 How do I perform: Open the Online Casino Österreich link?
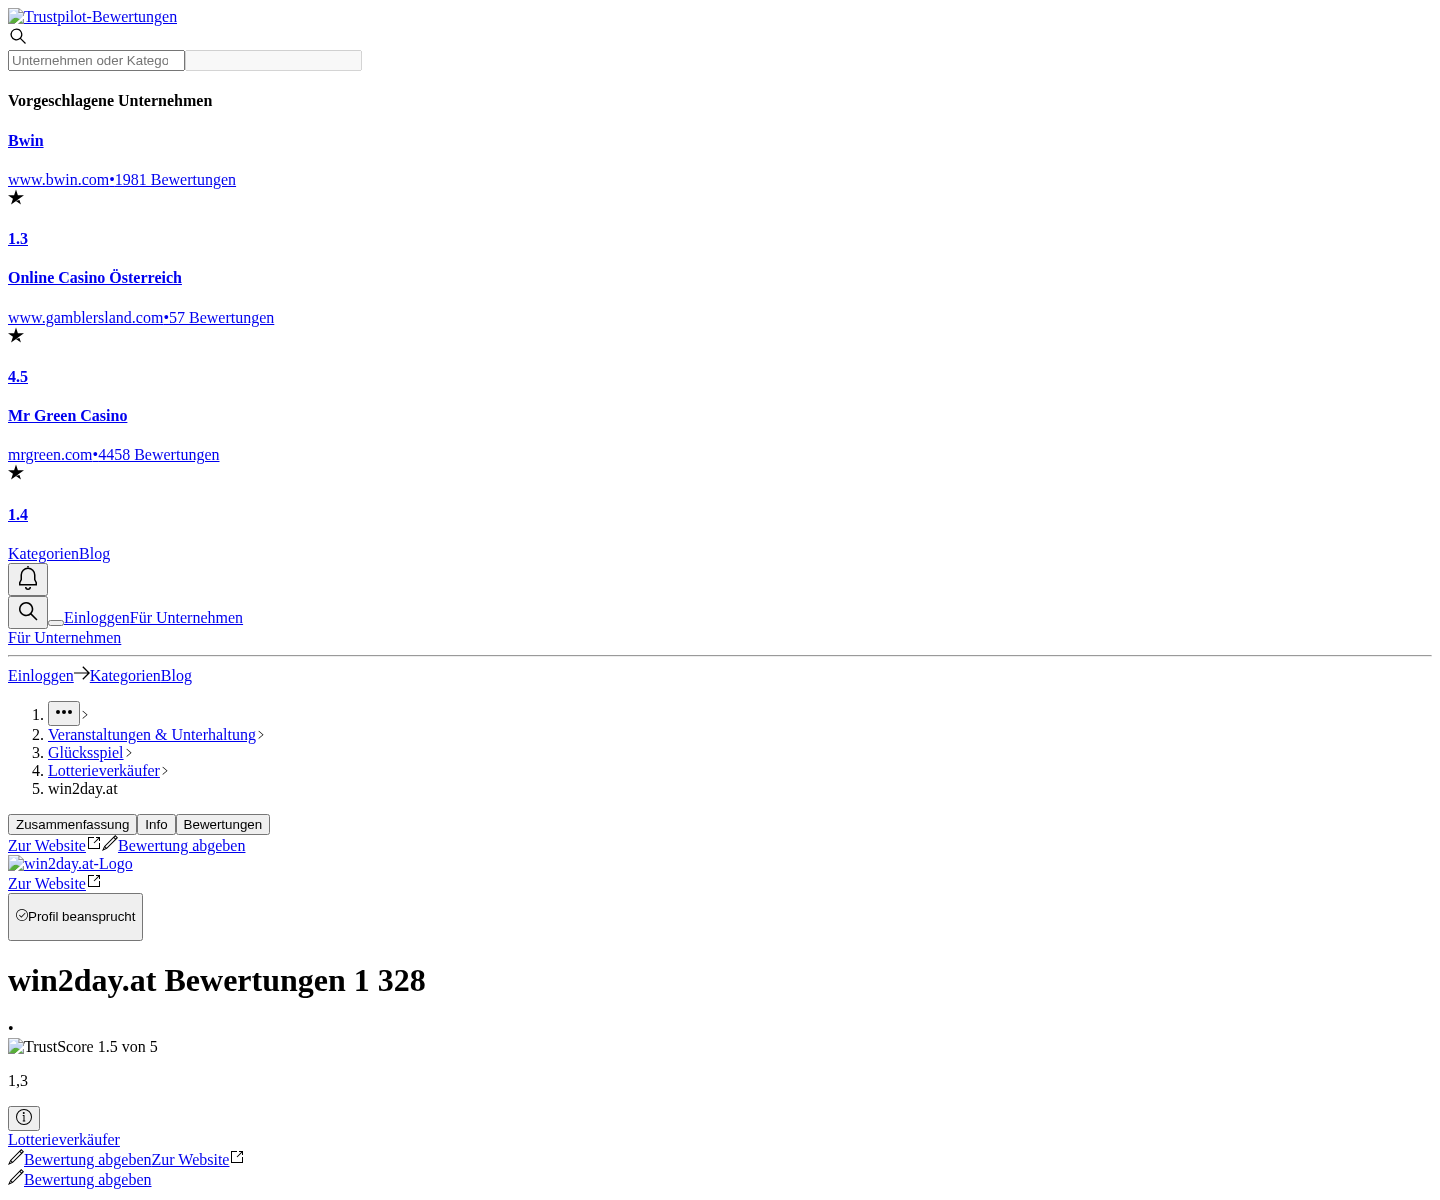pyautogui.click(x=95, y=278)
